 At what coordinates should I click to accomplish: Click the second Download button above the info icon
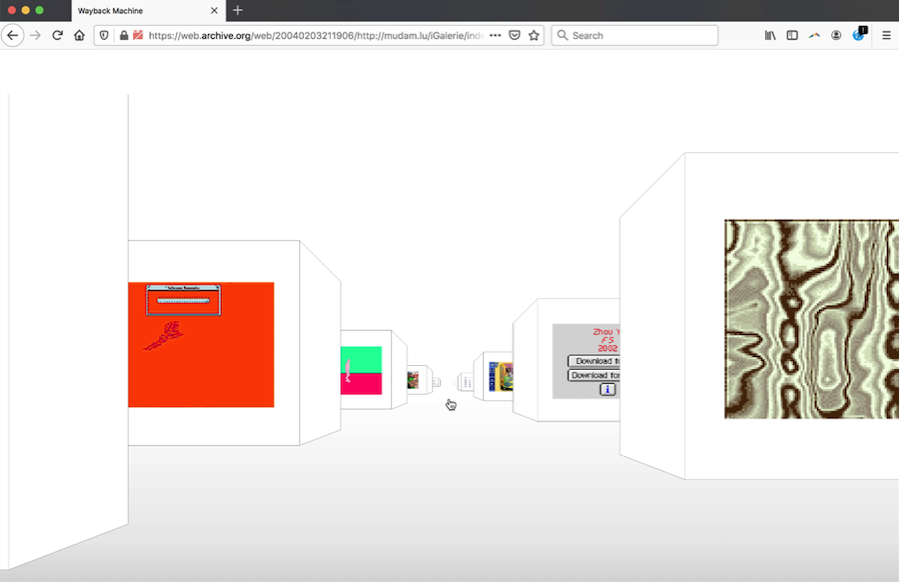pos(594,375)
